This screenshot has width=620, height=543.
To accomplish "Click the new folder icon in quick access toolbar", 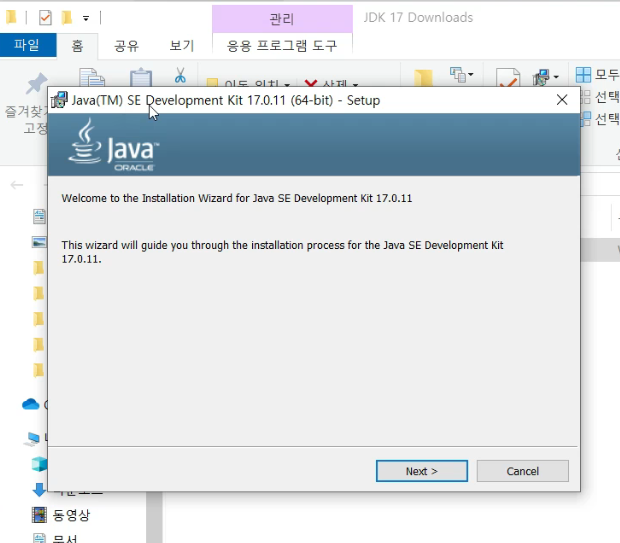I will [67, 17].
